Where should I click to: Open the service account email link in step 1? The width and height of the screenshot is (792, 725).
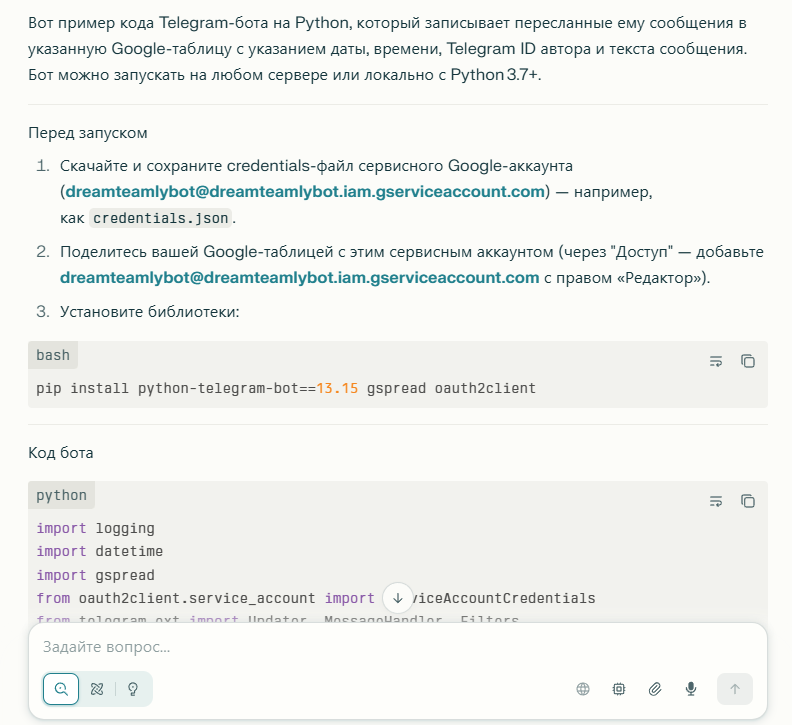[x=305, y=191]
